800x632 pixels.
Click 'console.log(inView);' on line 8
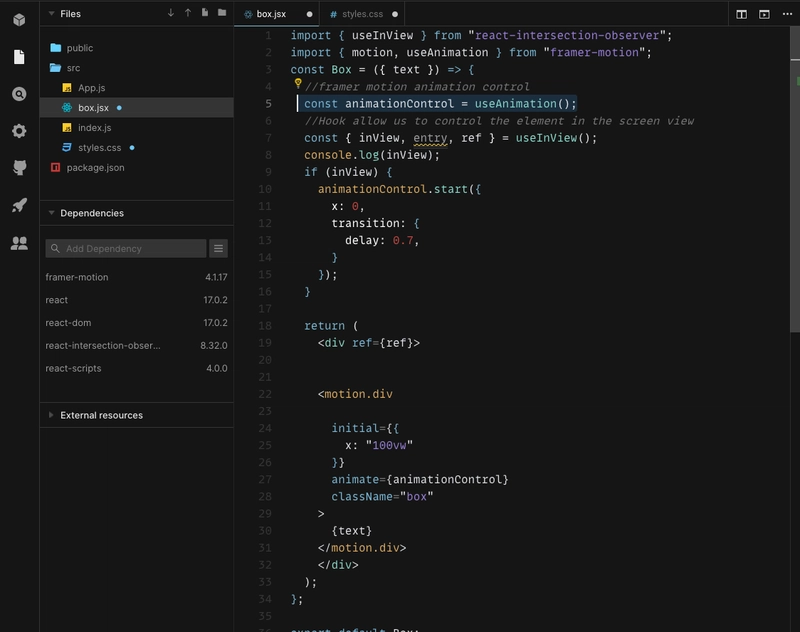point(372,155)
